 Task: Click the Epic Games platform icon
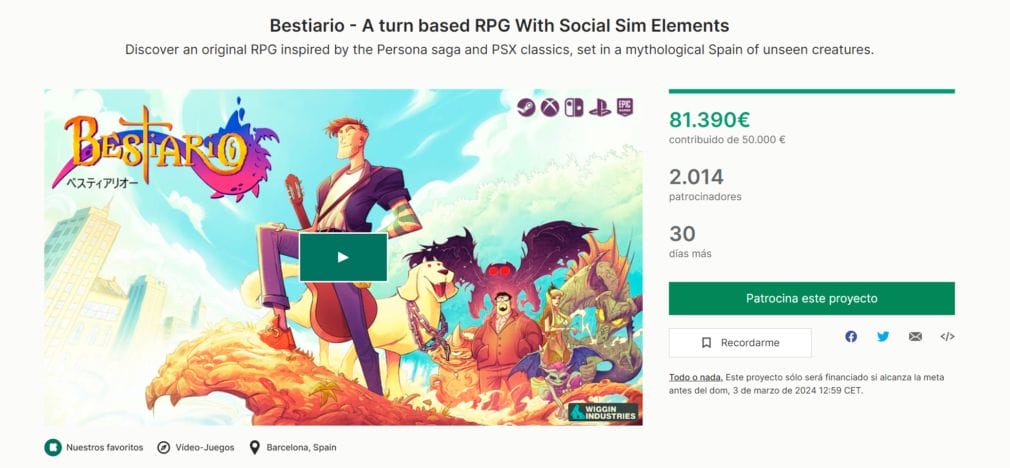[624, 107]
